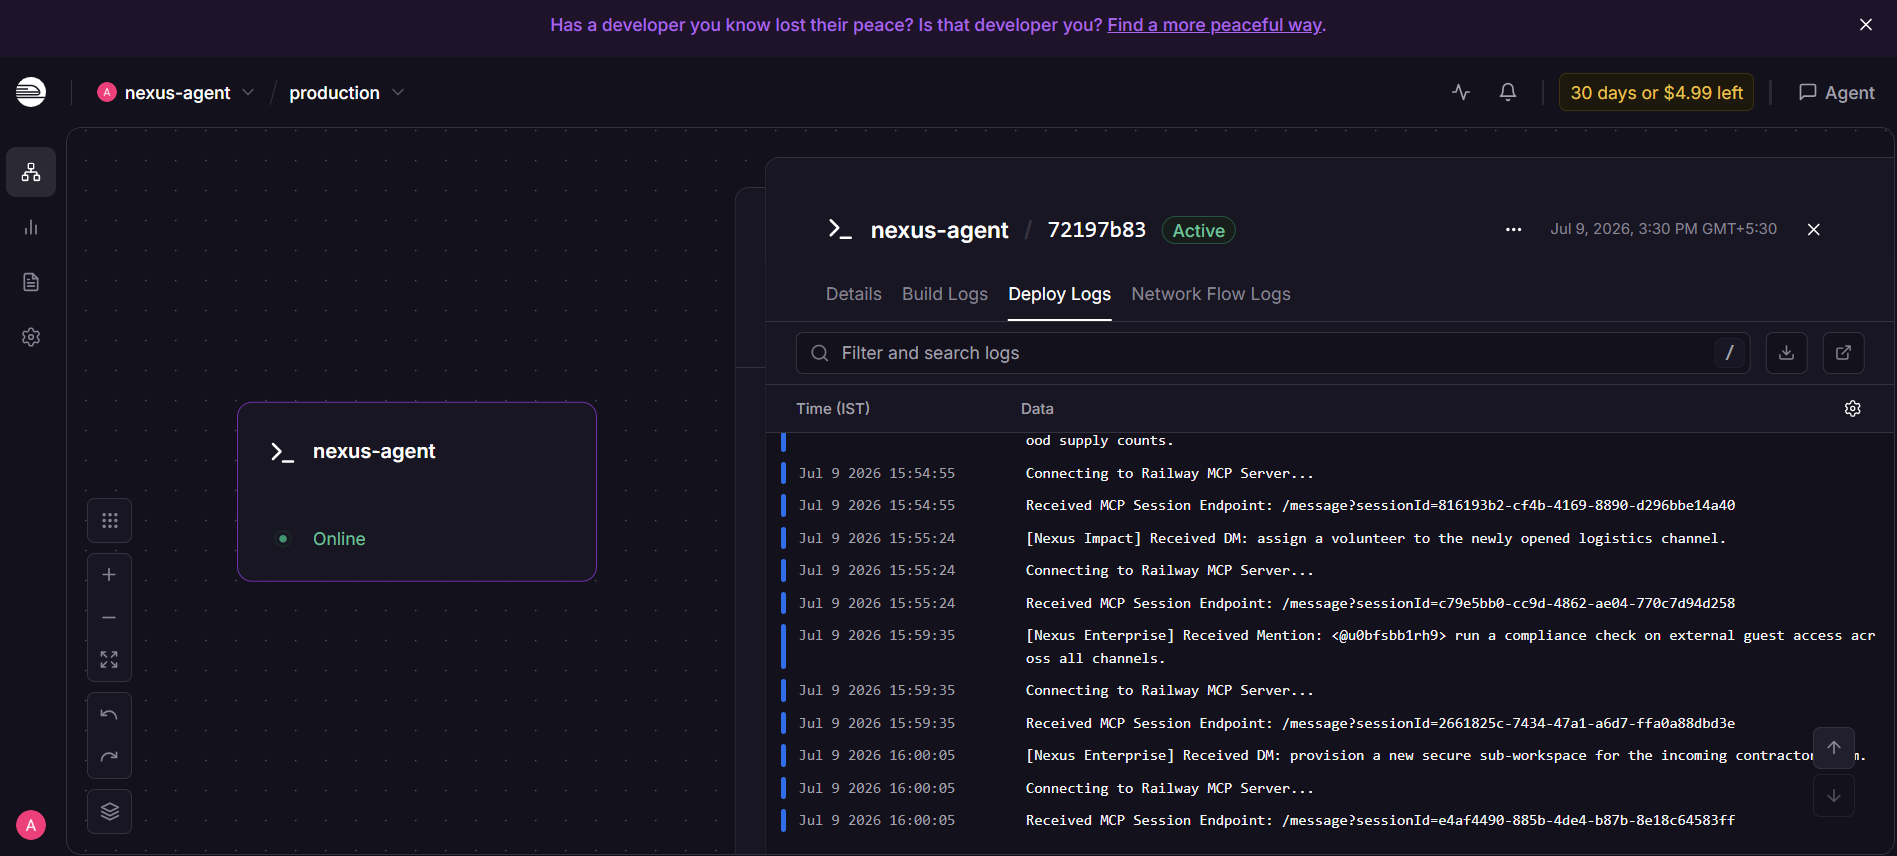Viewport: 1897px width, 856px height.
Task: Fit canvas to screen
Action: tap(110, 660)
